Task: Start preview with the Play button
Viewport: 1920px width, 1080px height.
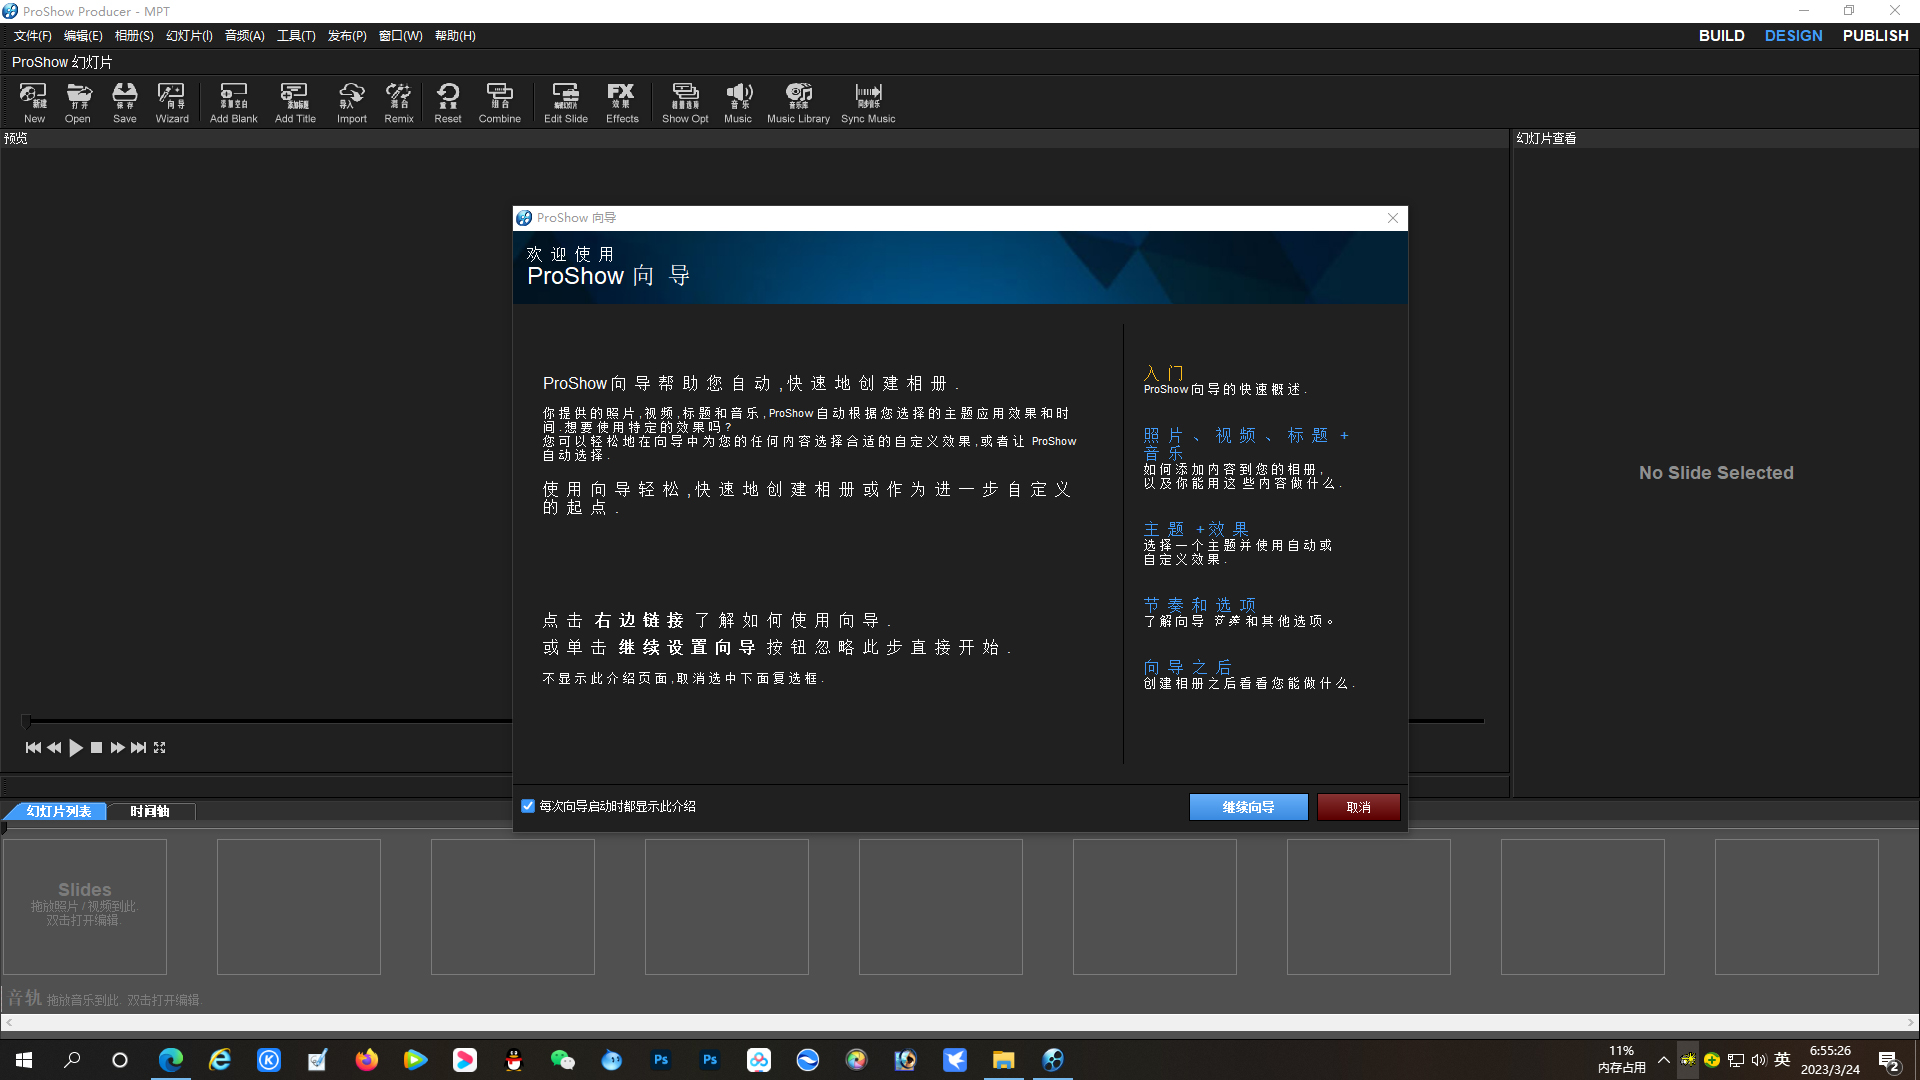Action: 76,748
